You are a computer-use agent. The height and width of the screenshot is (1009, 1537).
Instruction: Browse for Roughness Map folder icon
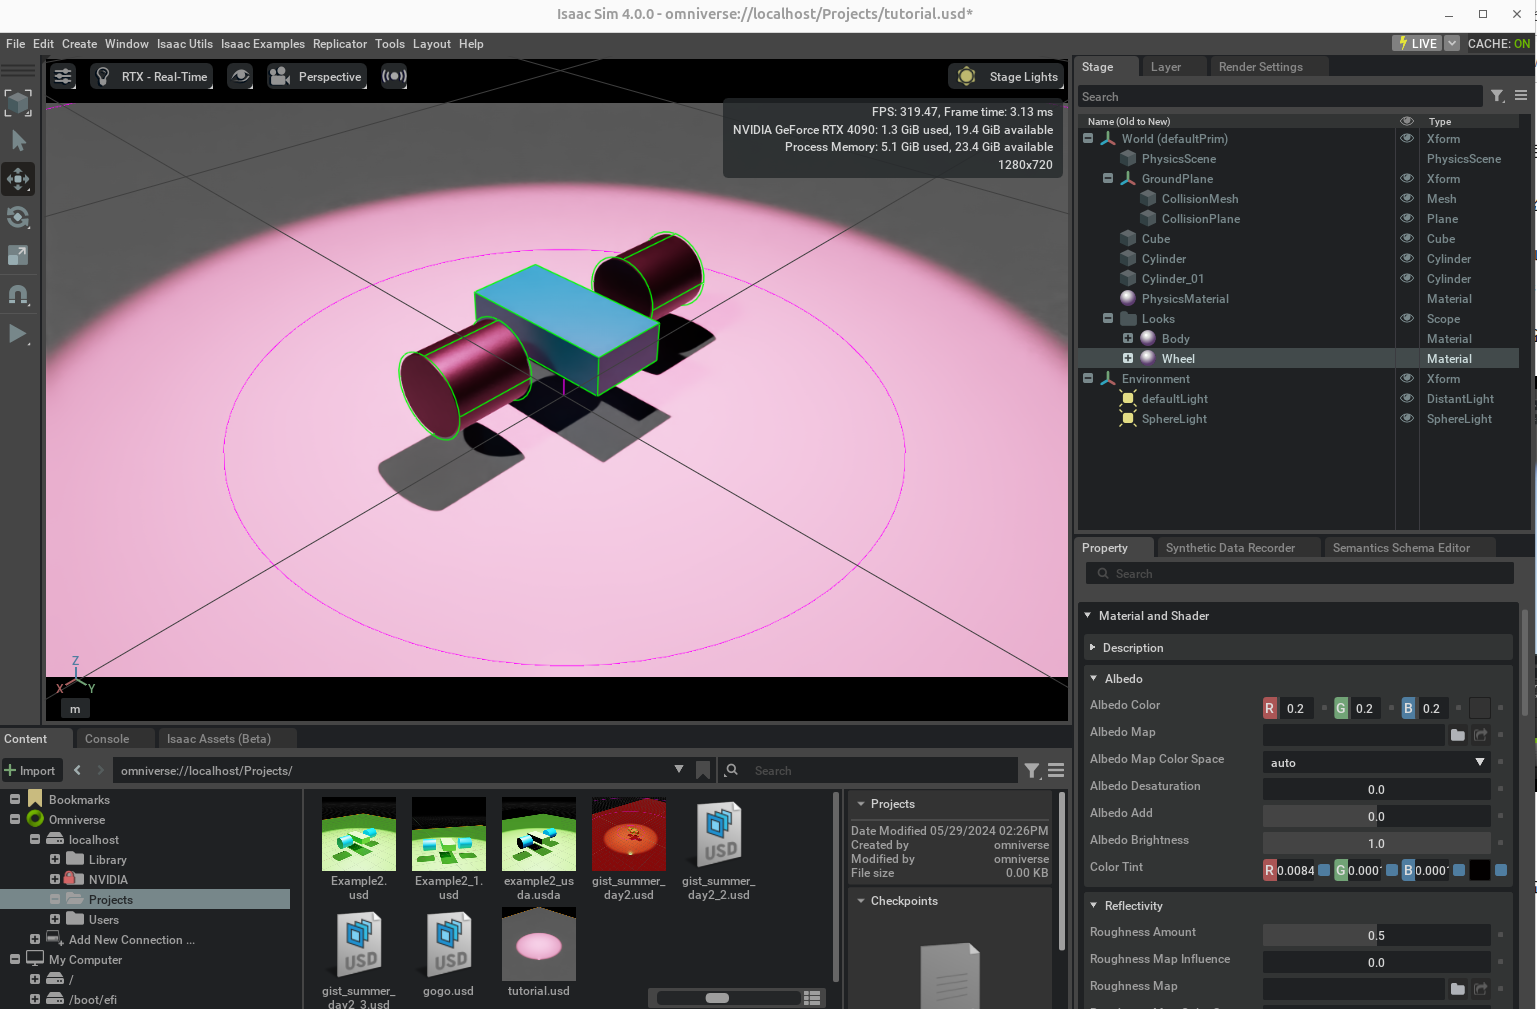coord(1458,989)
